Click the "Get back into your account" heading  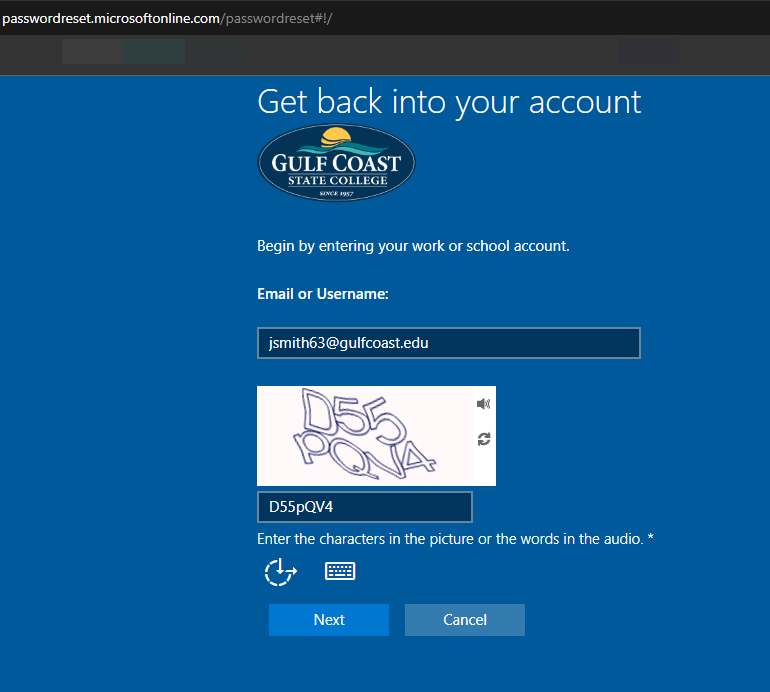tap(449, 102)
